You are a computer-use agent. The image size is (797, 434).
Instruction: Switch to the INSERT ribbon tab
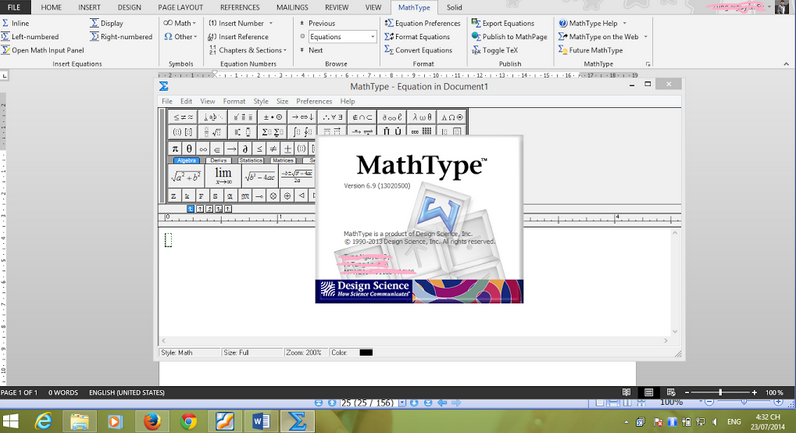[x=89, y=7]
